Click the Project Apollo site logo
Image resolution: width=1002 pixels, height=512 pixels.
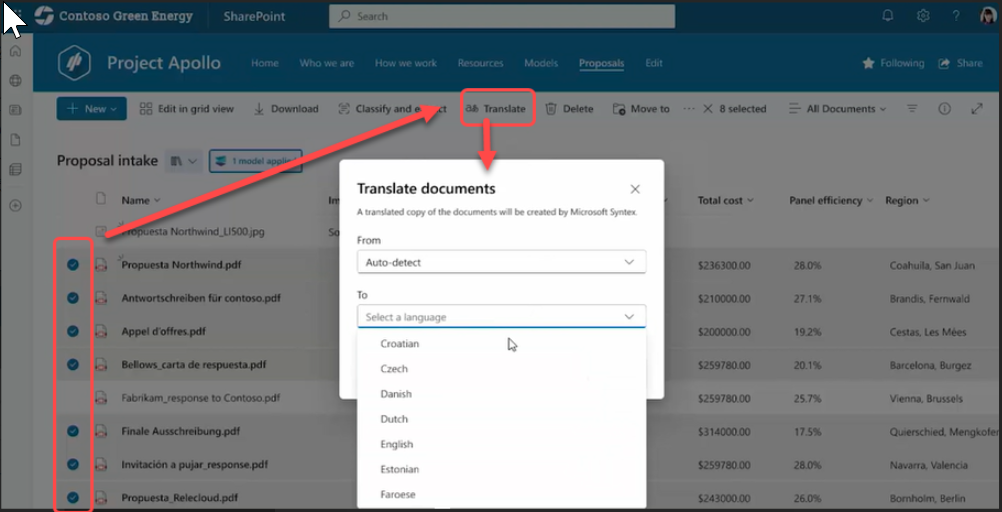click(76, 63)
